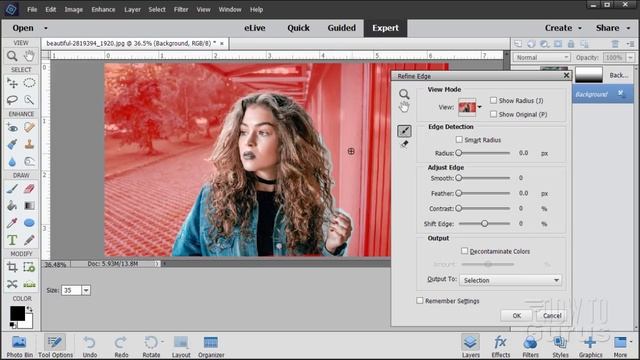Image resolution: width=640 pixels, height=360 pixels.
Task: Open the Filter menu
Action: pos(181,9)
